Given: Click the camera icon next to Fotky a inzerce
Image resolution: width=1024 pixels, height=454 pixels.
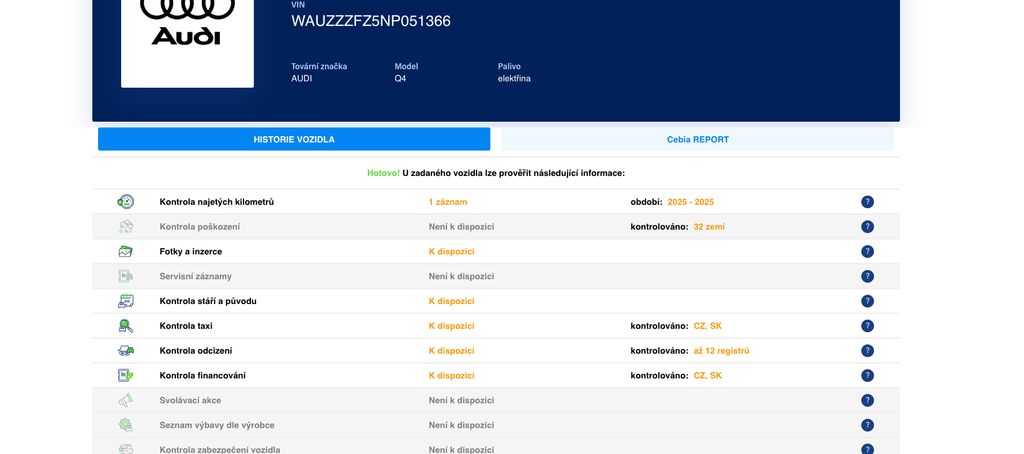Looking at the screenshot, I should [125, 252].
